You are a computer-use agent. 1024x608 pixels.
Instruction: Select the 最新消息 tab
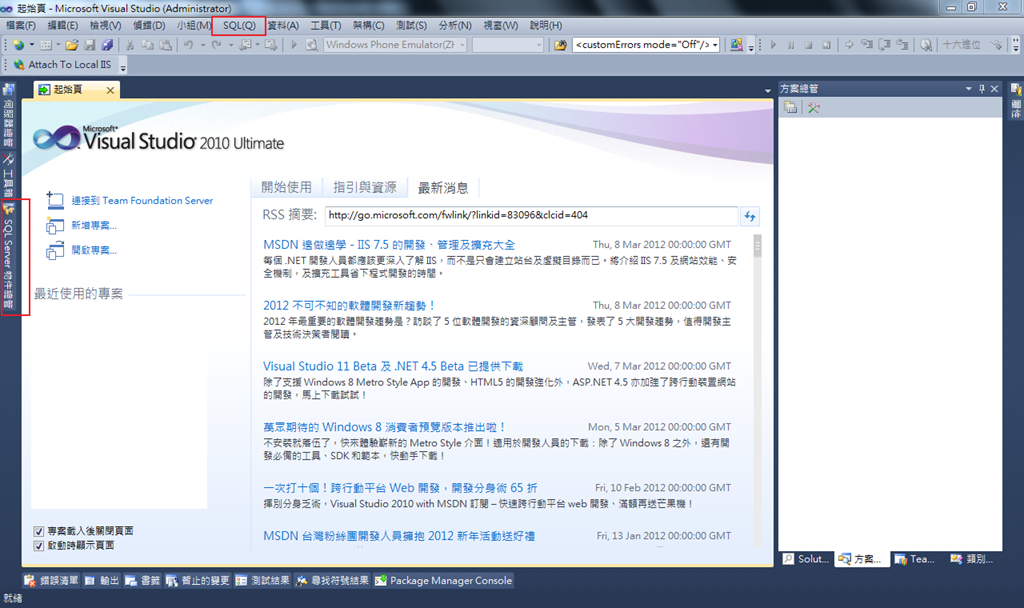tap(443, 187)
